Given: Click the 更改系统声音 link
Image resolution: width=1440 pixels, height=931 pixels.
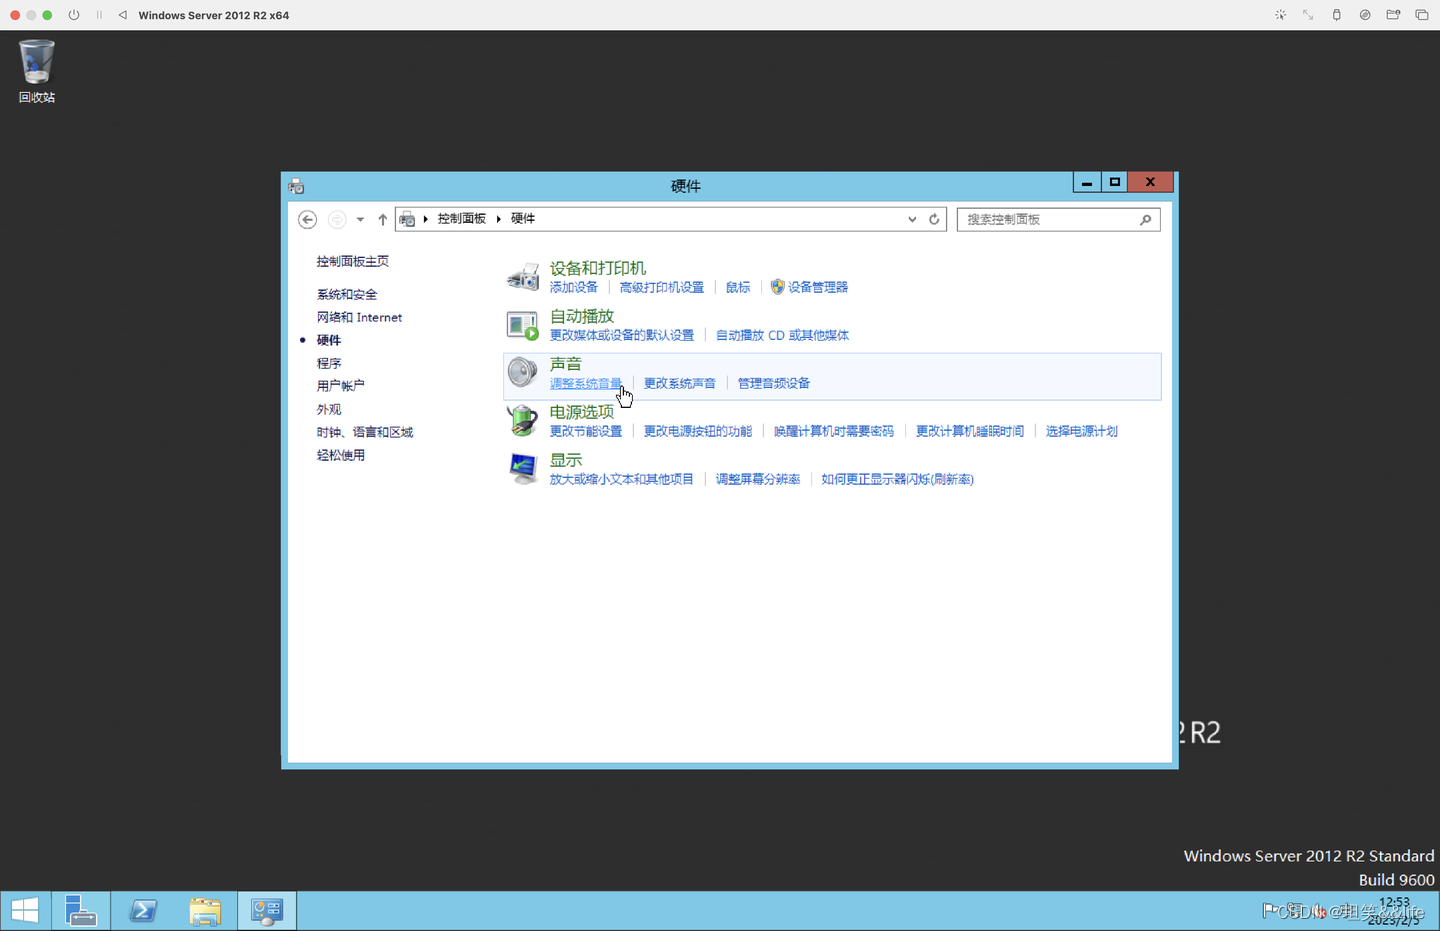Looking at the screenshot, I should click(x=680, y=383).
